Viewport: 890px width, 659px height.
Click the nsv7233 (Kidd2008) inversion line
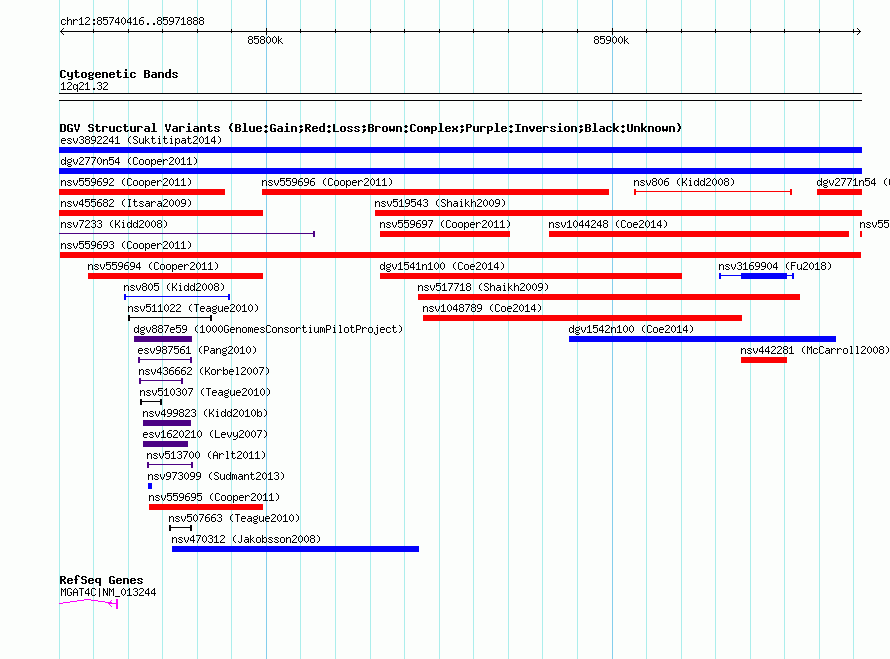[x=187, y=234]
